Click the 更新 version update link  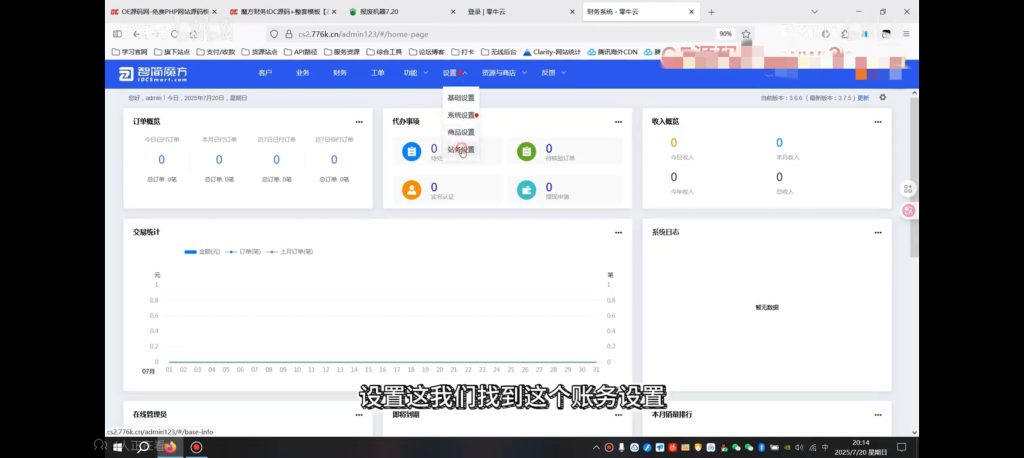pos(863,98)
